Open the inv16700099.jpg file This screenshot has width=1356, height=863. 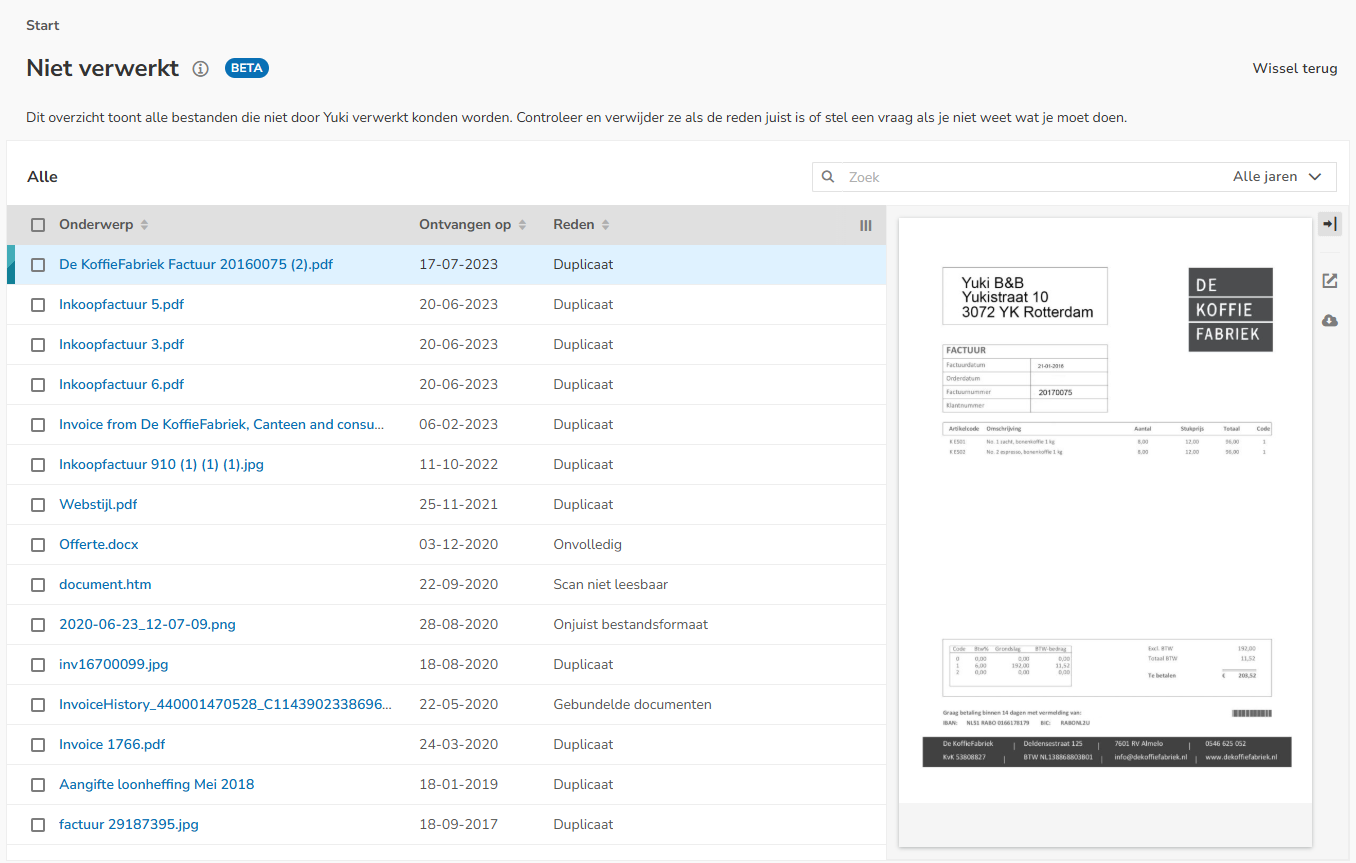(x=114, y=665)
